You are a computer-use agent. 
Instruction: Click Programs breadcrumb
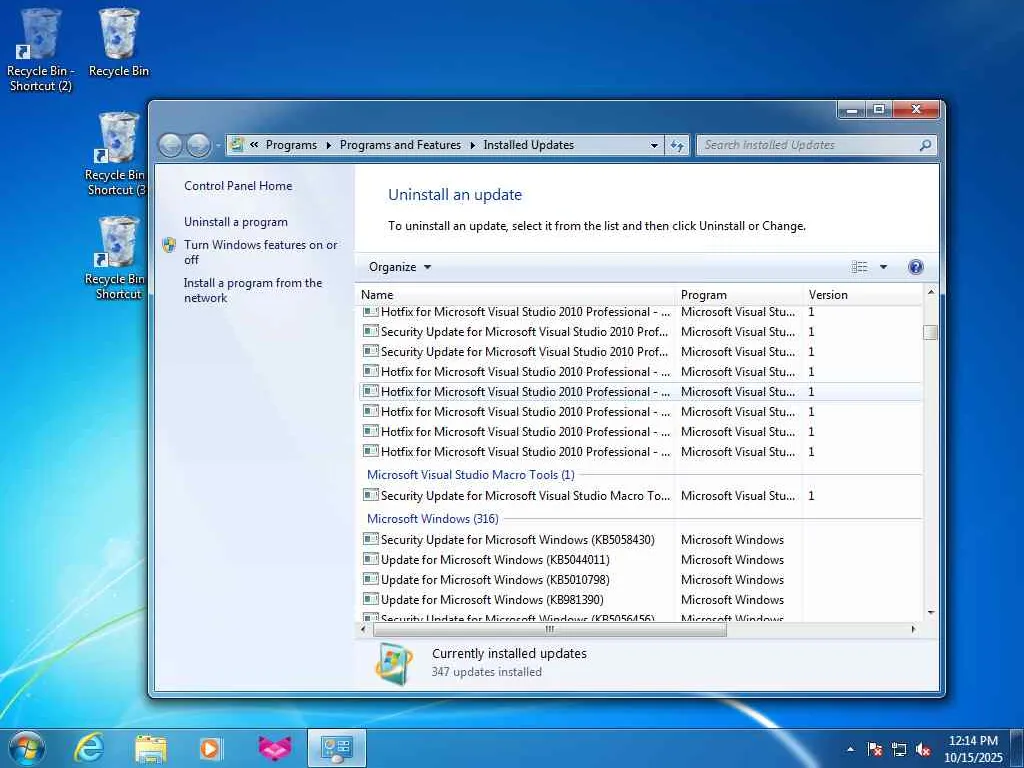[x=291, y=145]
